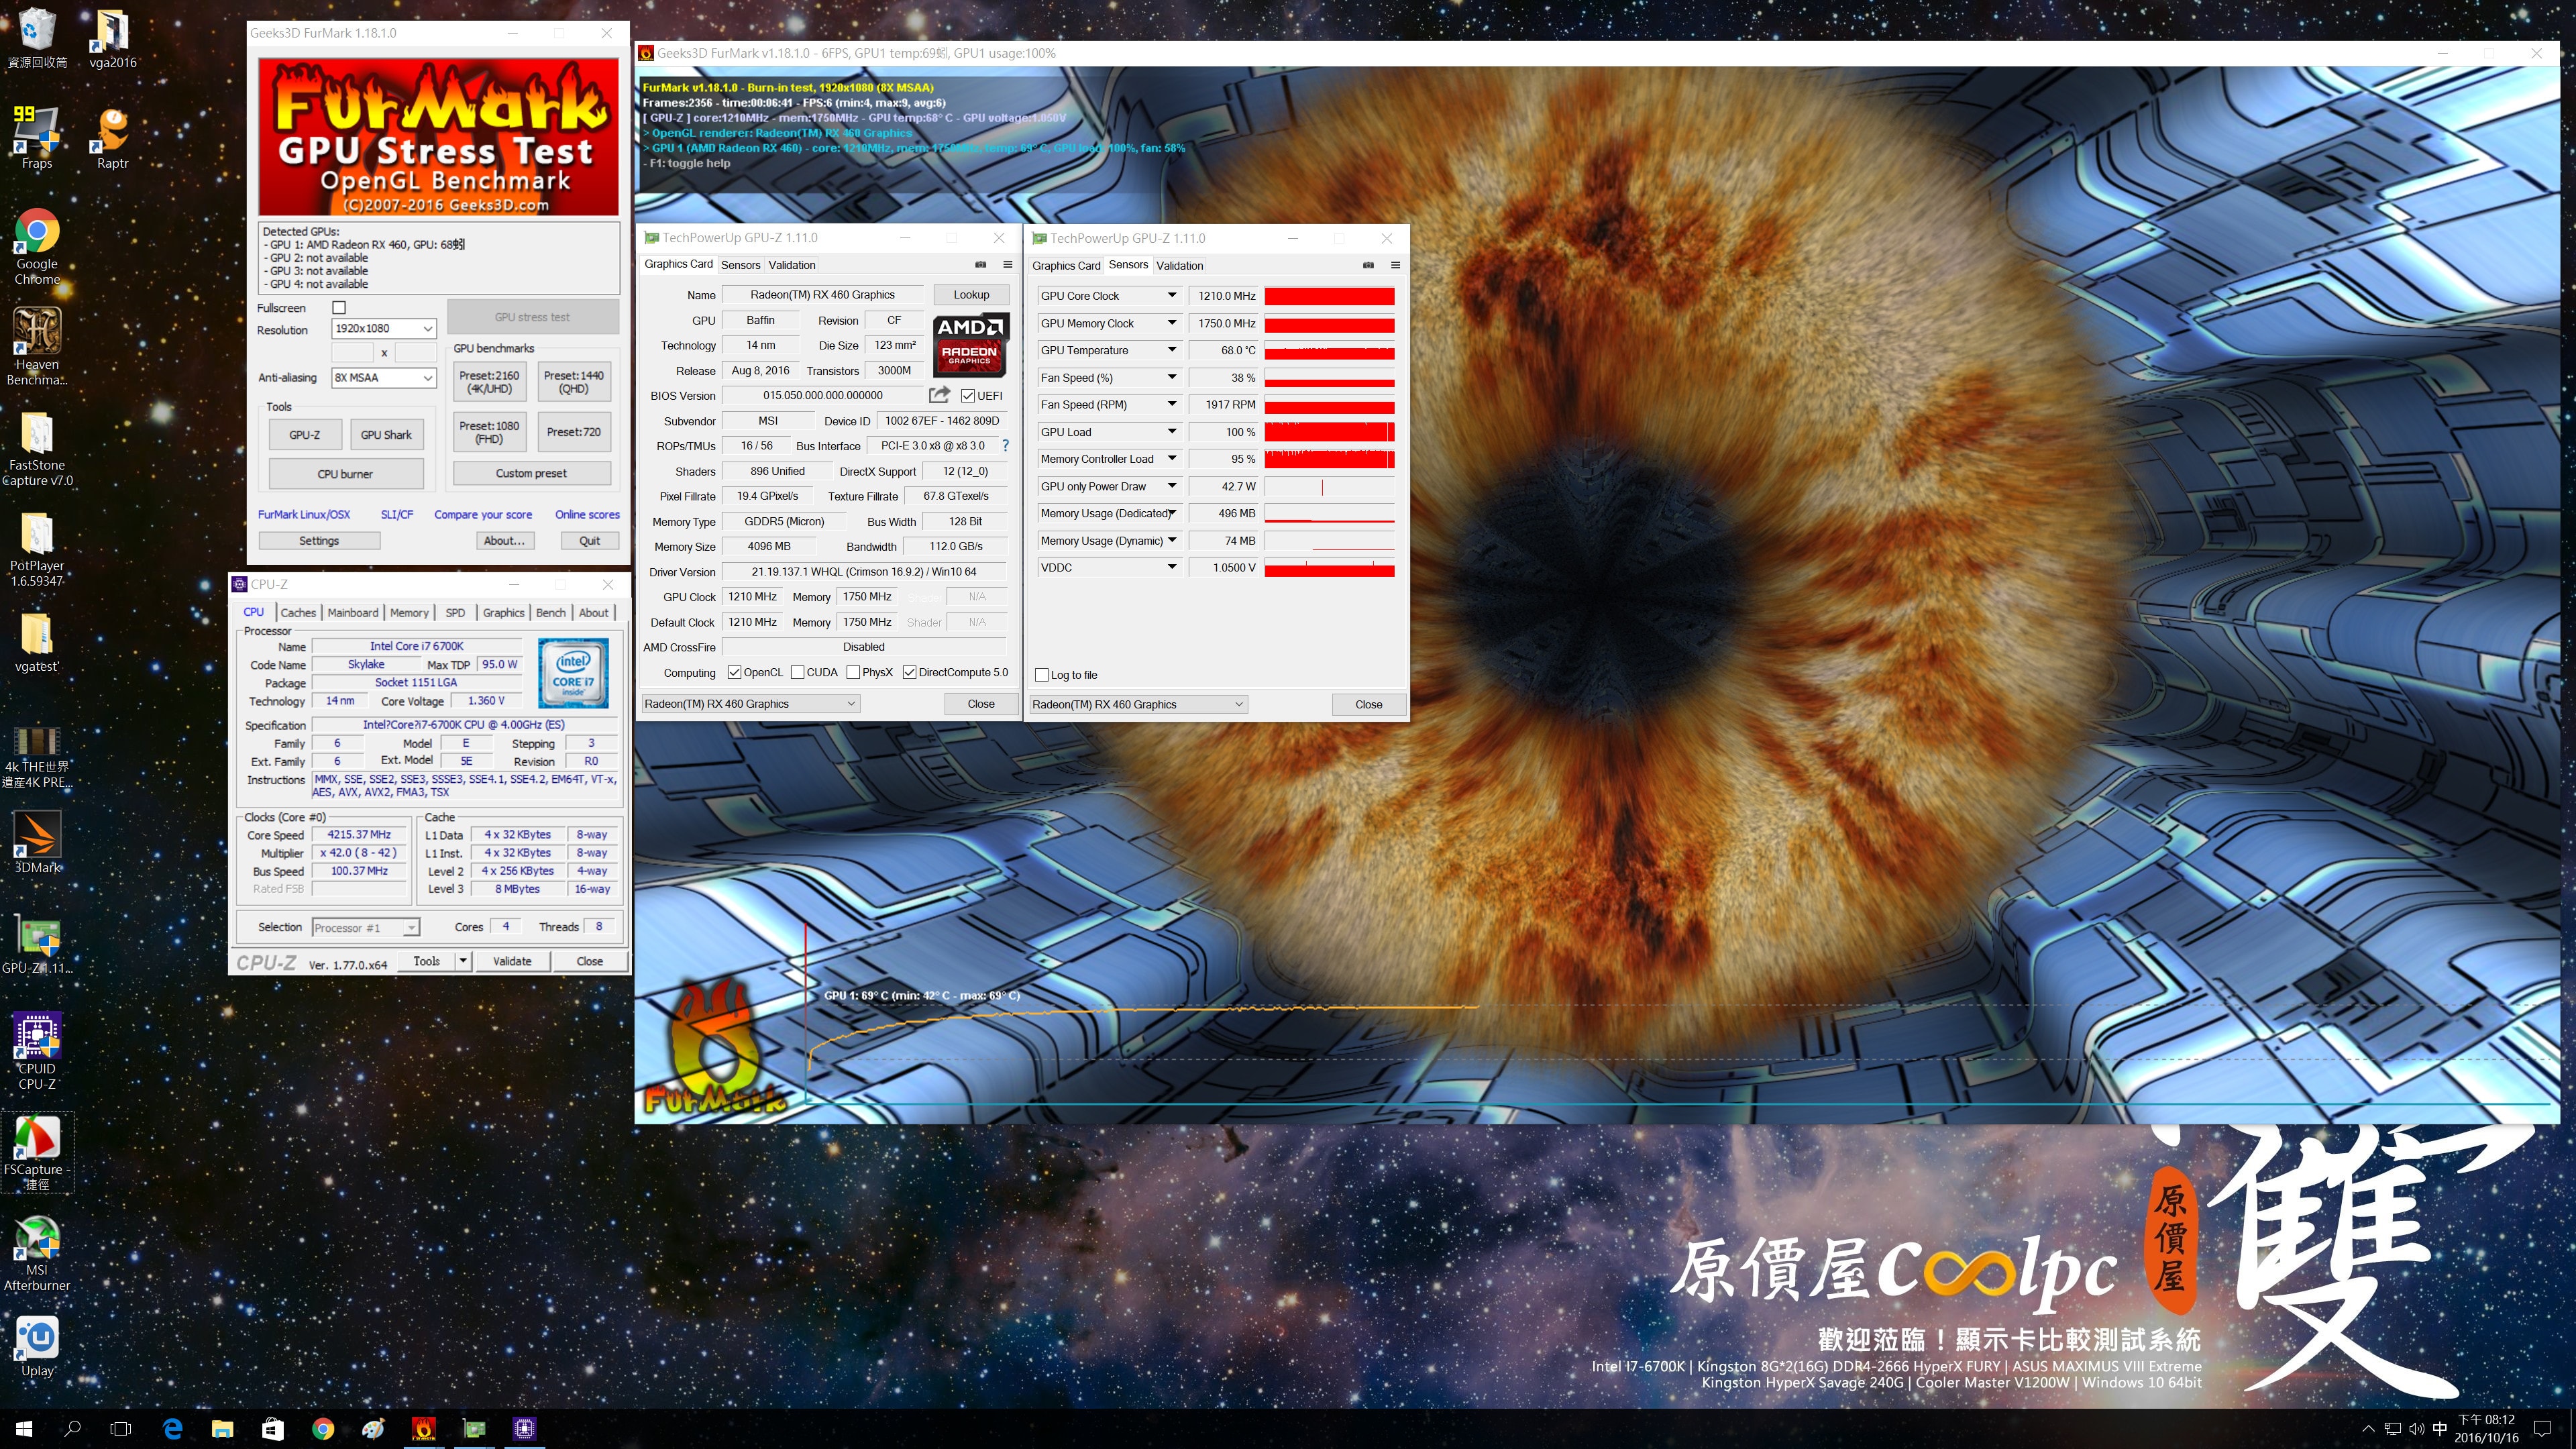The height and width of the screenshot is (1449, 2576).
Task: Expand the GPU Core Clock sensor dropdown
Action: coord(1172,296)
